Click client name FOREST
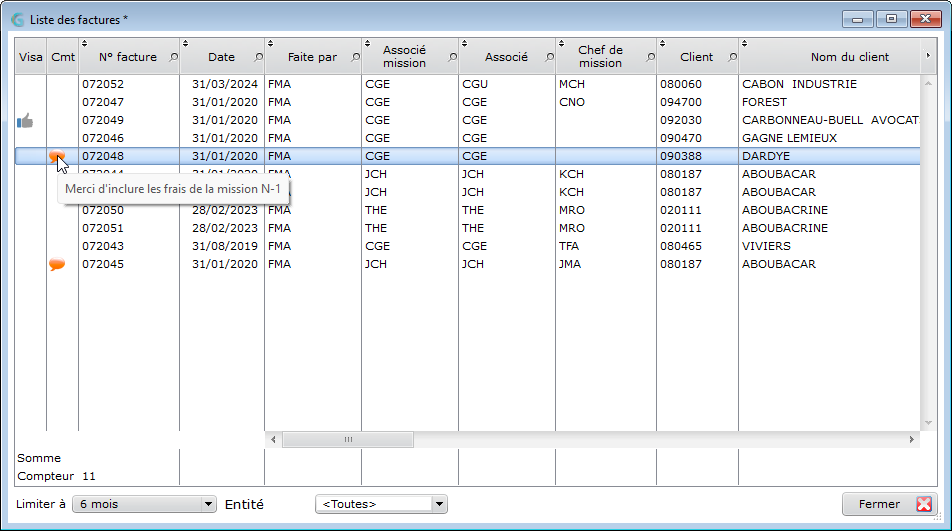 (764, 103)
